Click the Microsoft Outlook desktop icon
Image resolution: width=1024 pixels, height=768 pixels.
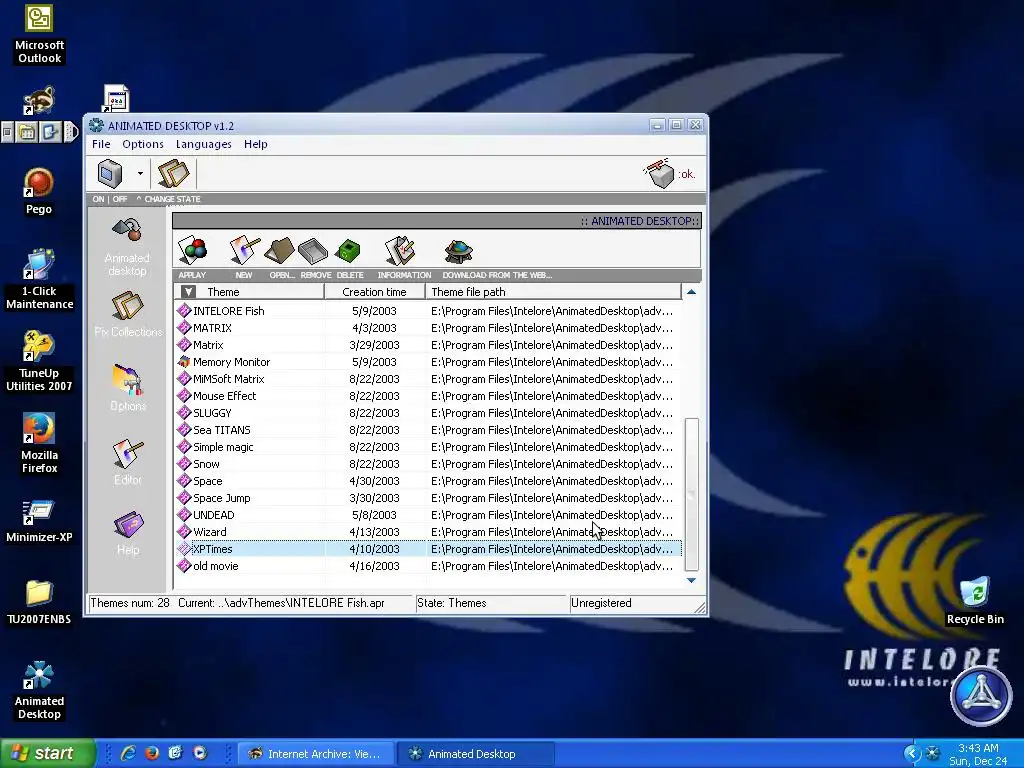[39, 33]
